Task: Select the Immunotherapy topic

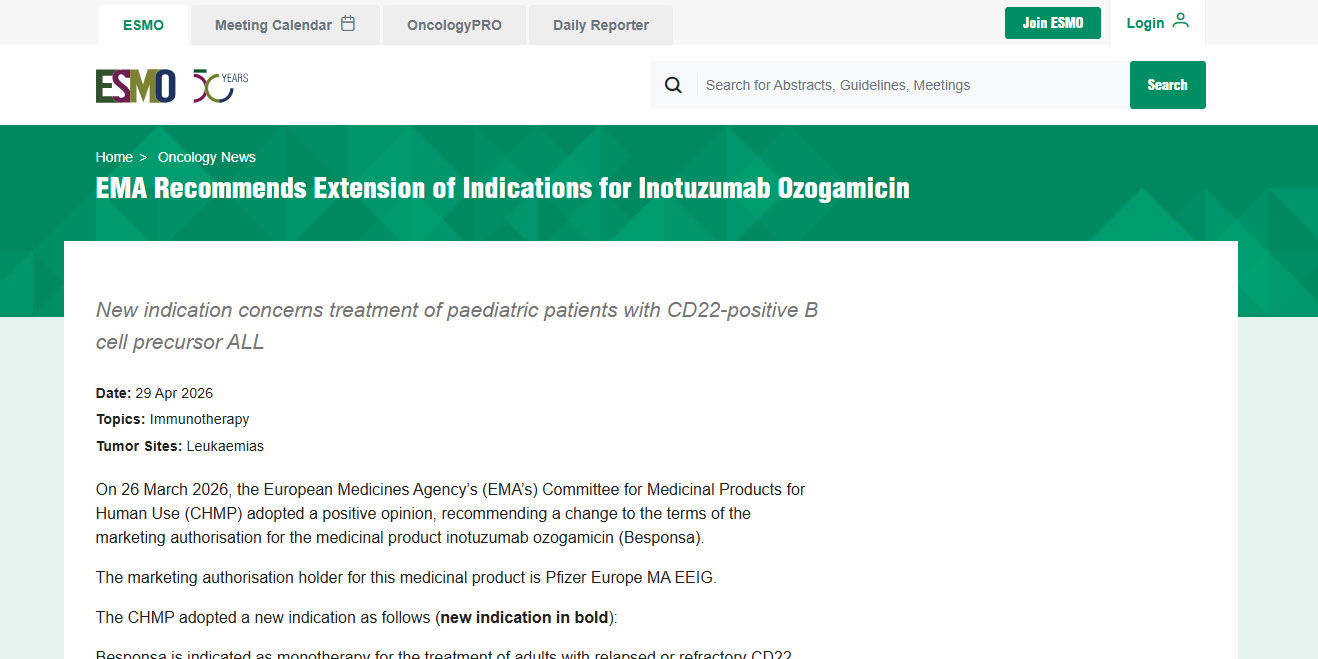Action: pos(199,419)
